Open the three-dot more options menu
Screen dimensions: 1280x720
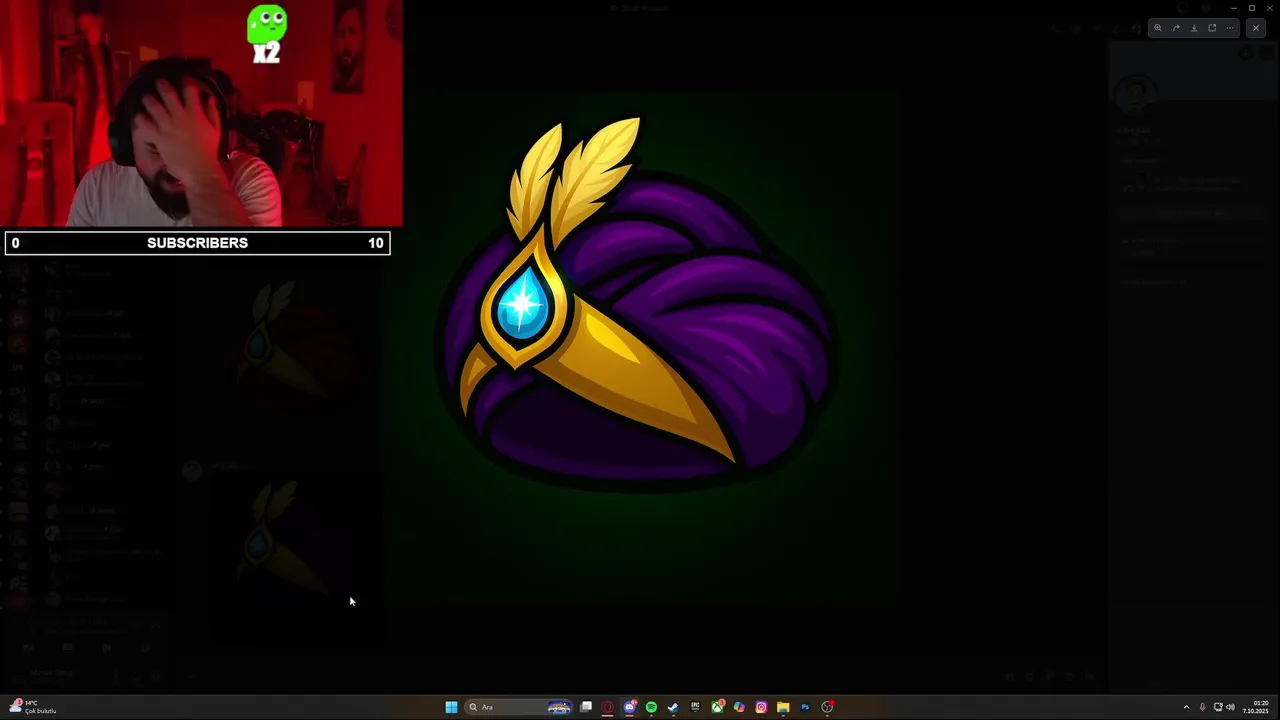point(1230,28)
